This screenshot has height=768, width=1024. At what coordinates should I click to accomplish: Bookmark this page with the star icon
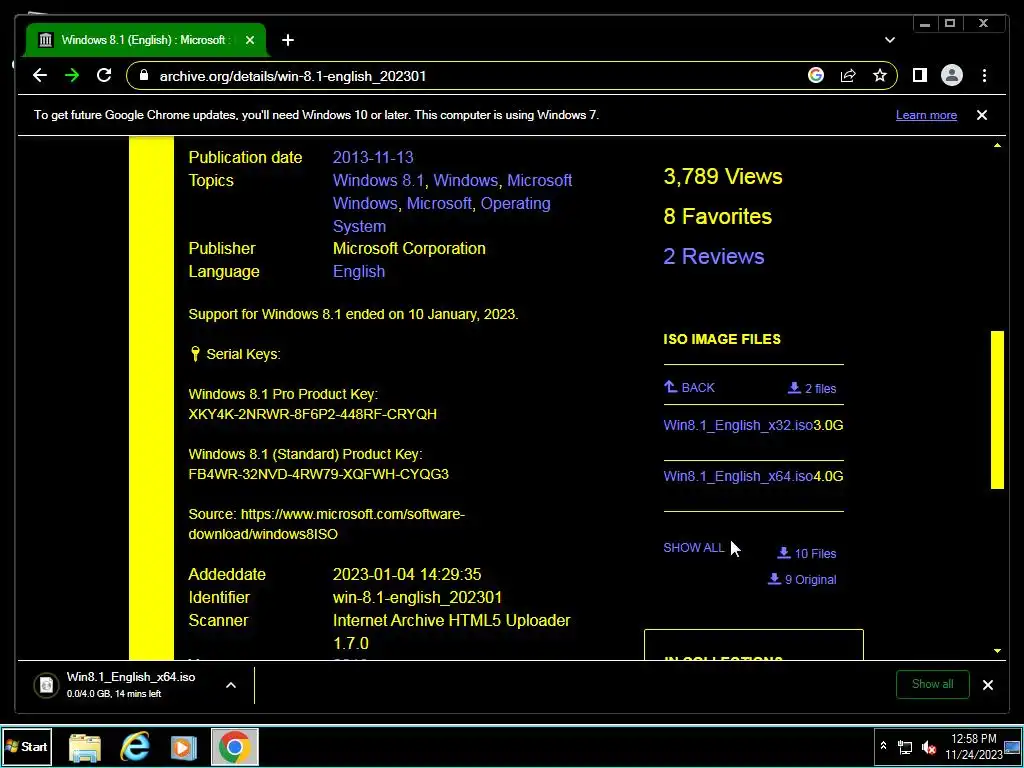click(x=880, y=76)
